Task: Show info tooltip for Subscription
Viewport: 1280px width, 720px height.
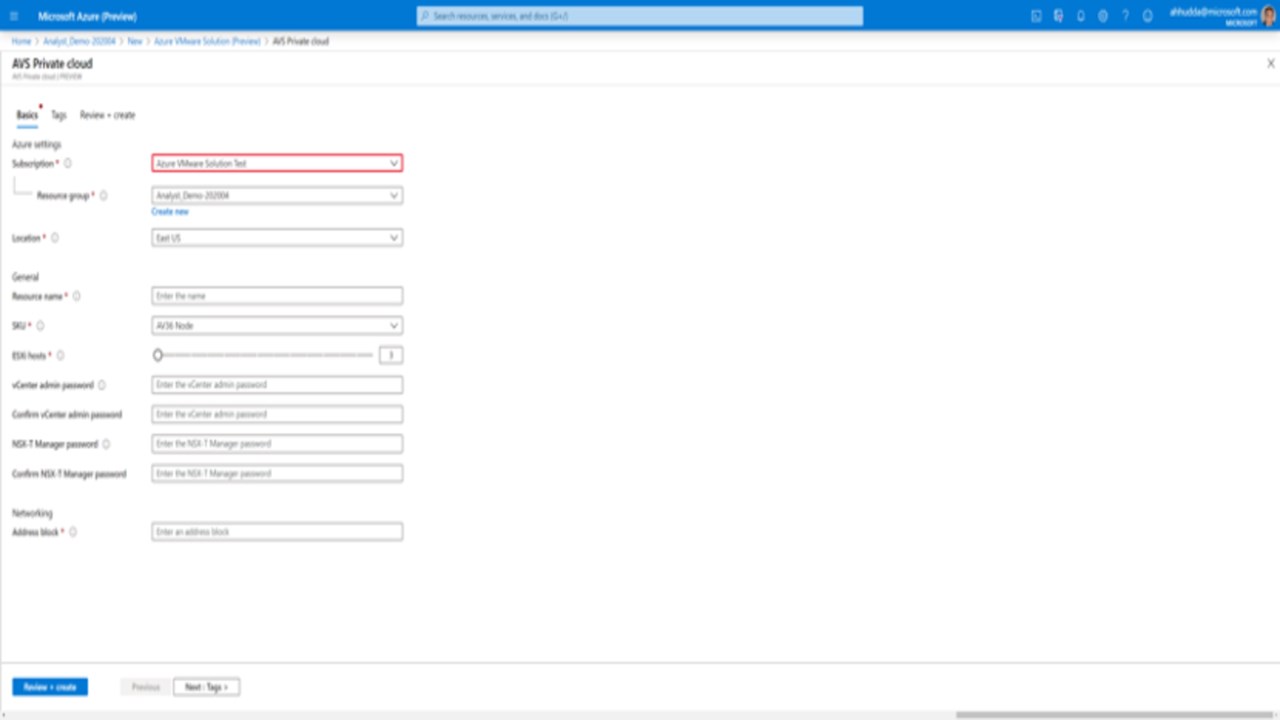Action: pyautogui.click(x=68, y=163)
